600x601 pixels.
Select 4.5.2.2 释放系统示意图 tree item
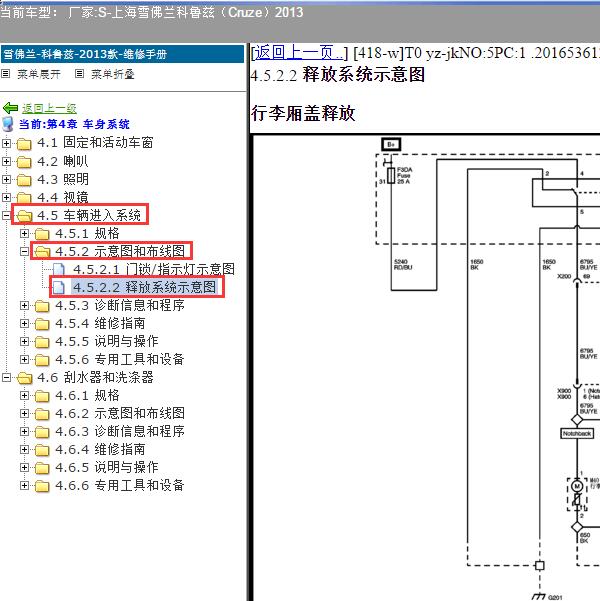145,287
